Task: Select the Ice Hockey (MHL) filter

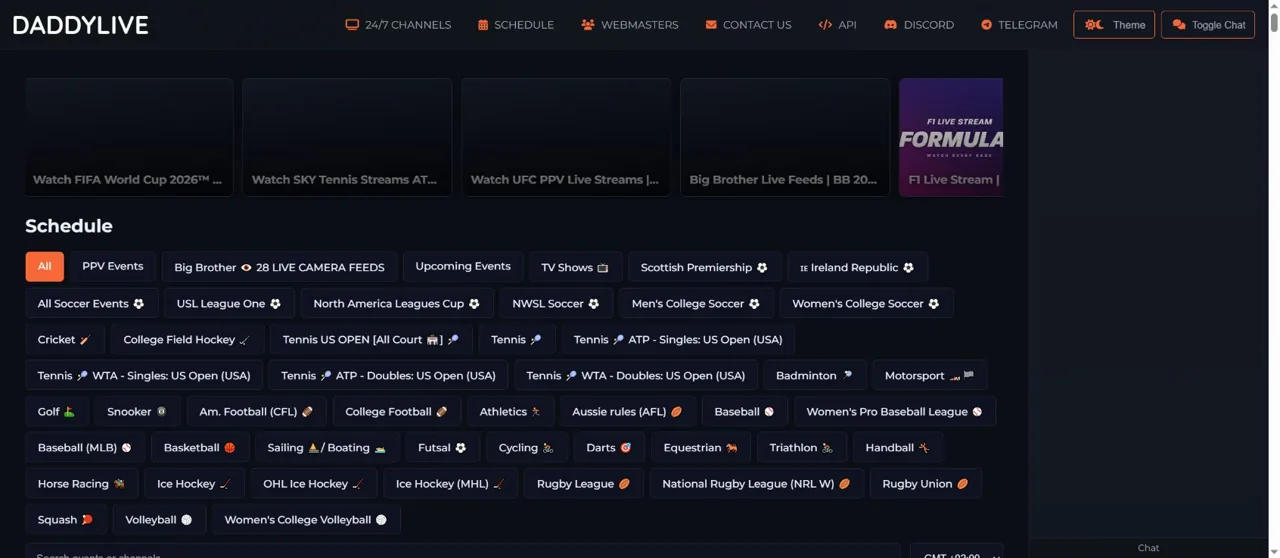Action: pos(451,483)
